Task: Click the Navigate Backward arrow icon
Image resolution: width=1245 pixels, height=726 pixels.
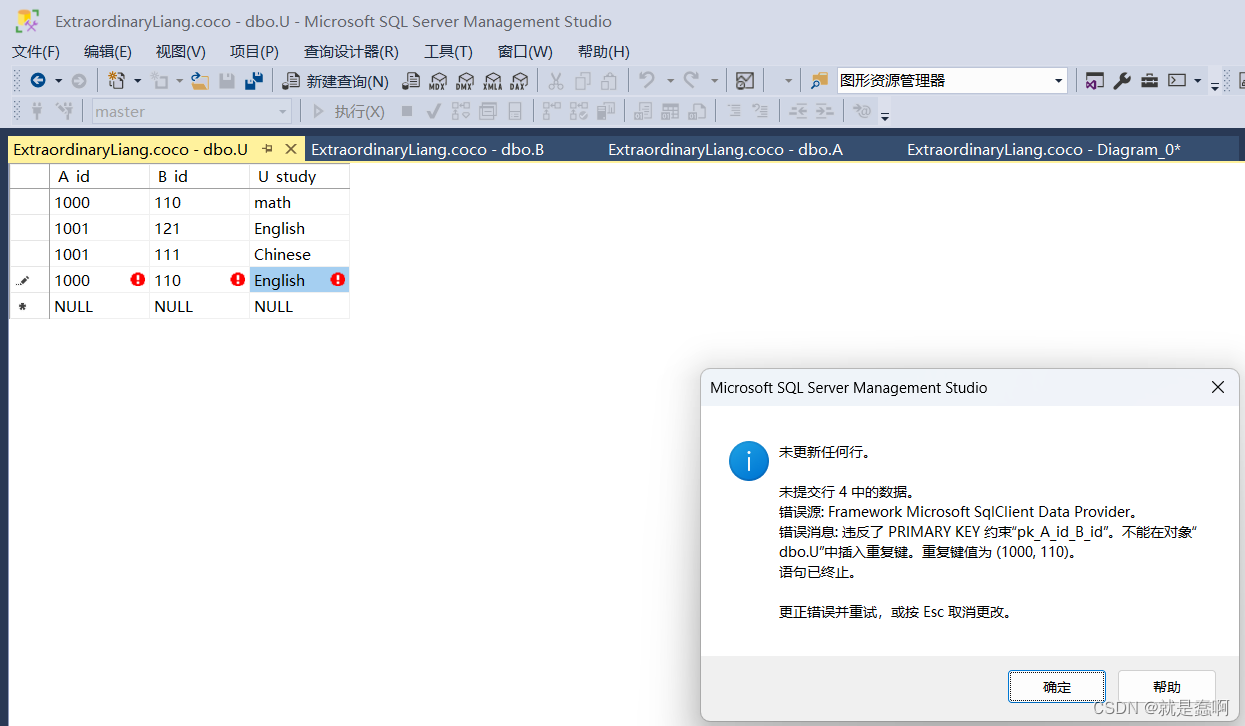Action: [38, 81]
